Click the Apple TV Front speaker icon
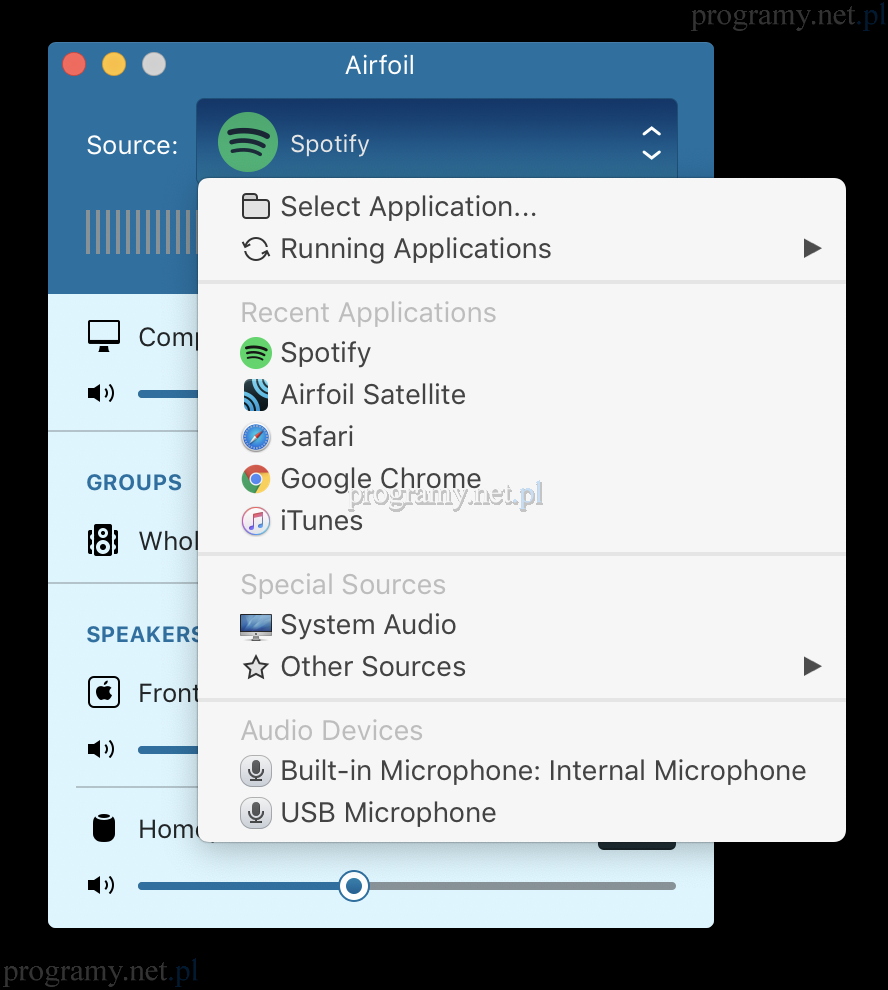Image resolution: width=888 pixels, height=990 pixels. tap(104, 693)
